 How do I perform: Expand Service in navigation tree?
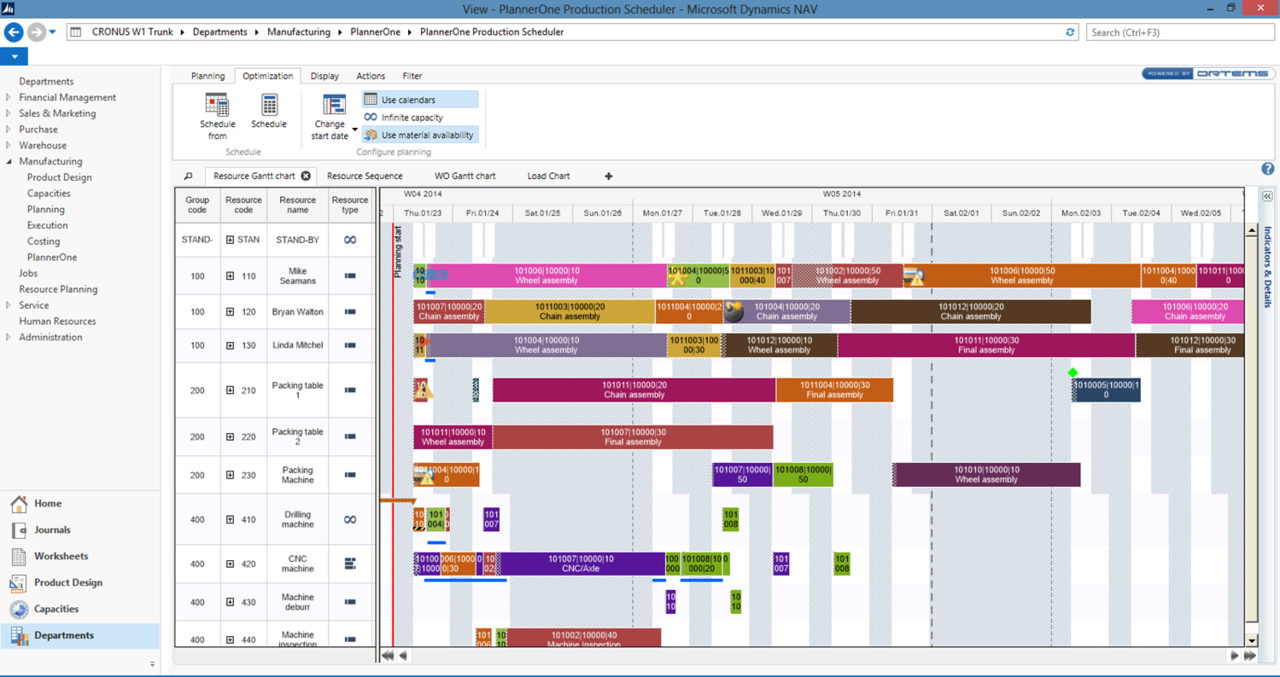click(9, 306)
